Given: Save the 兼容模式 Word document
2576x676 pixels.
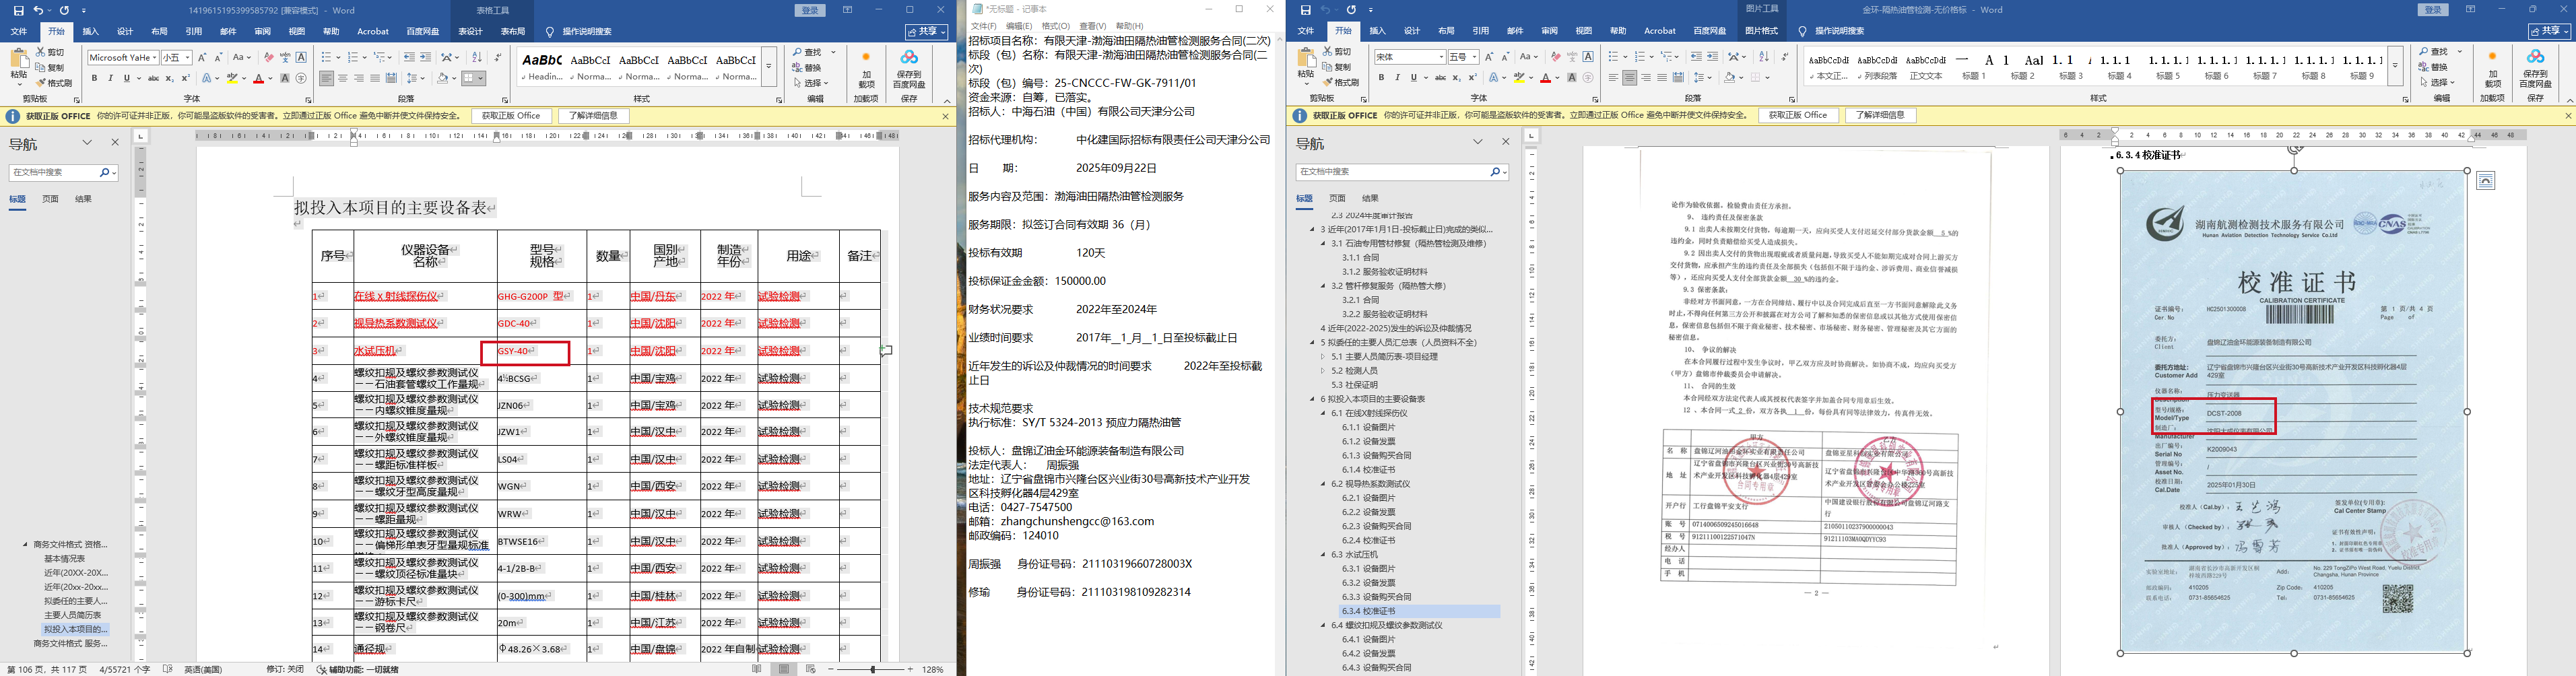Looking at the screenshot, I should [x=19, y=10].
